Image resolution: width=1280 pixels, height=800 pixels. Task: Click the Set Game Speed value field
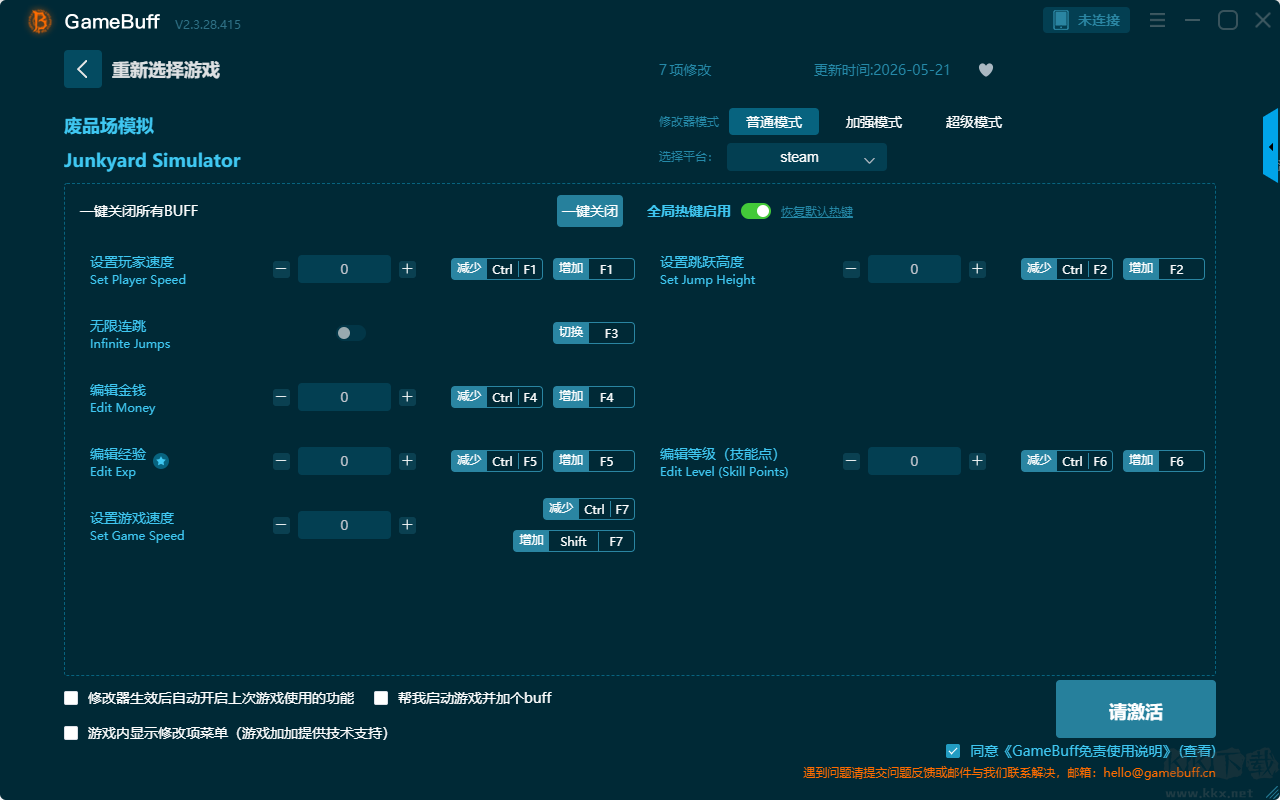click(344, 525)
